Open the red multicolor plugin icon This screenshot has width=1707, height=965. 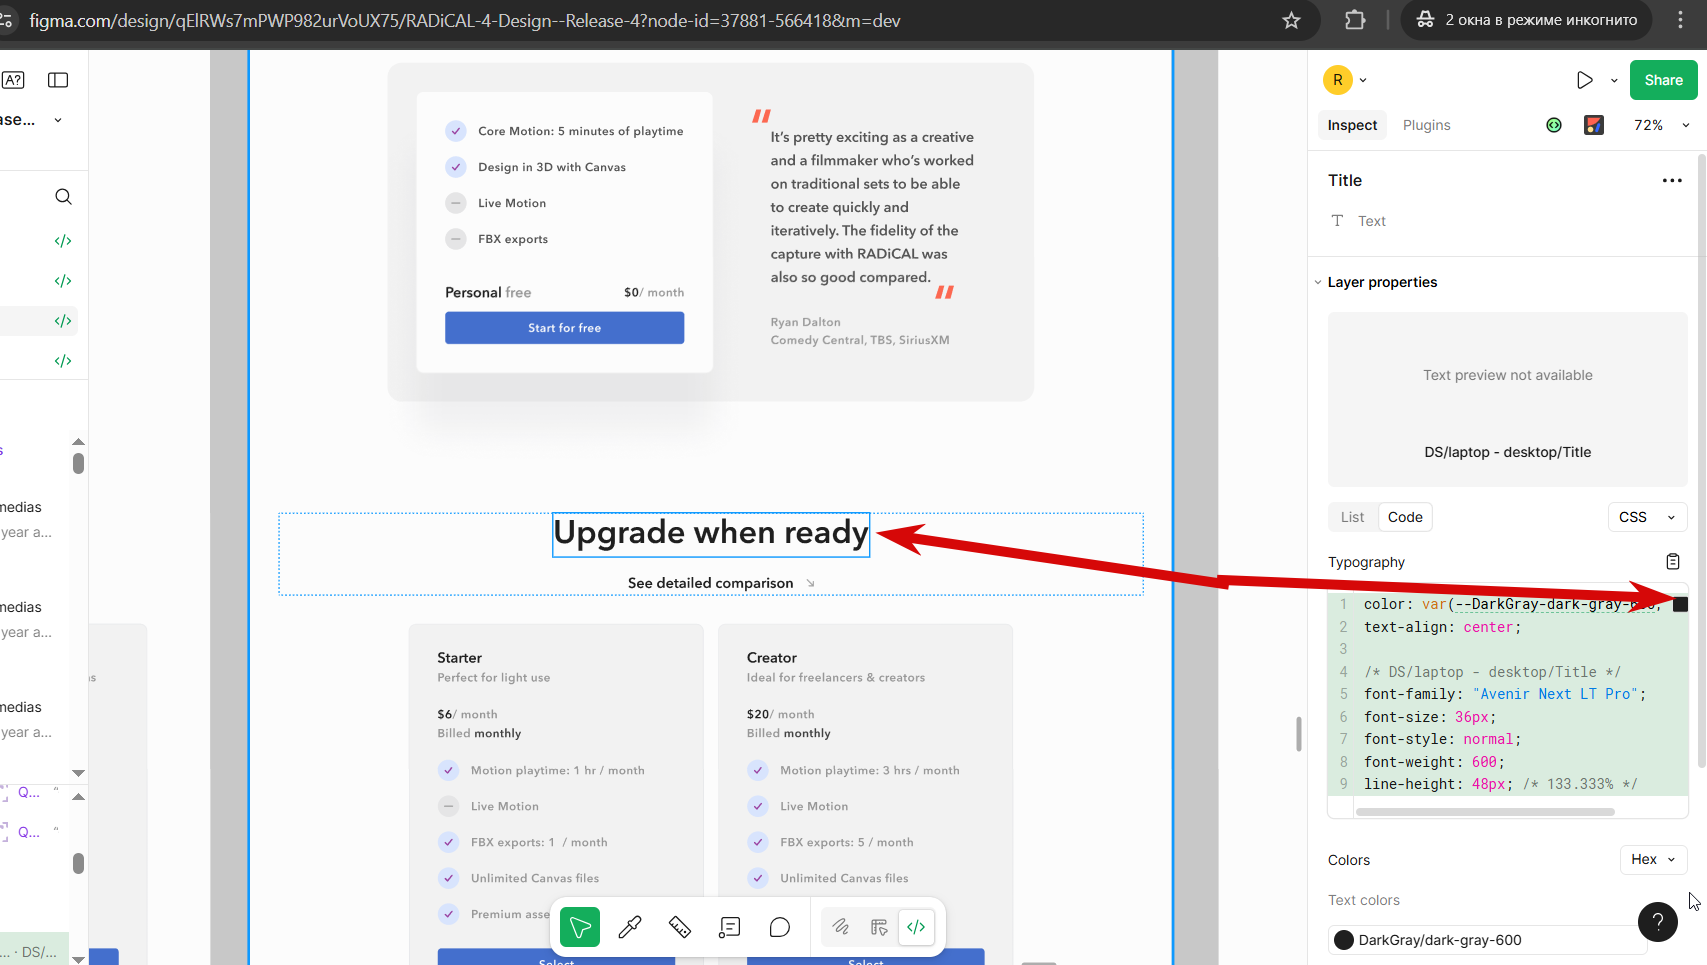1594,125
